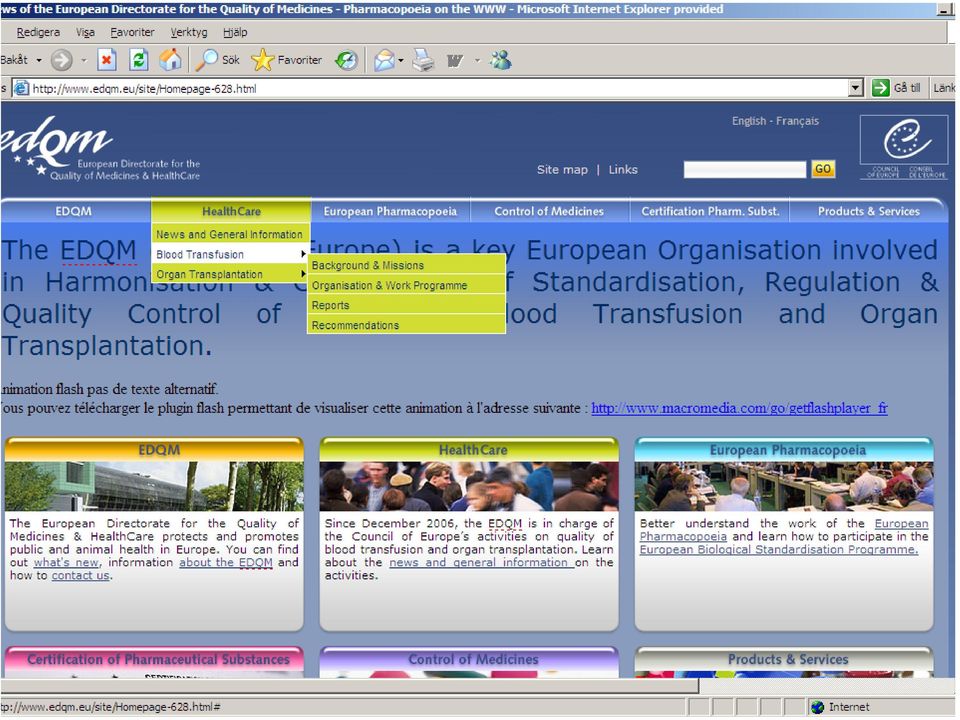The height and width of the screenshot is (720, 960).
Task: Choose Organisation & Work Programme submenu item
Action: 407,285
